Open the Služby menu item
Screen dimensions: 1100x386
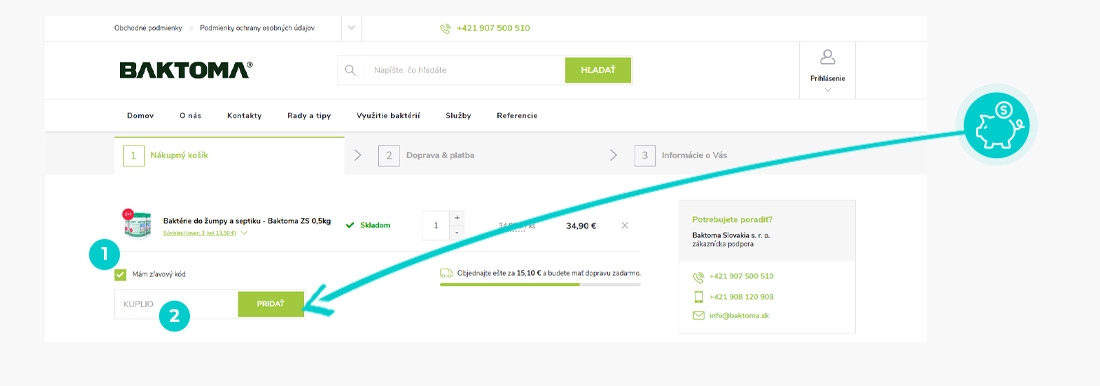(458, 116)
